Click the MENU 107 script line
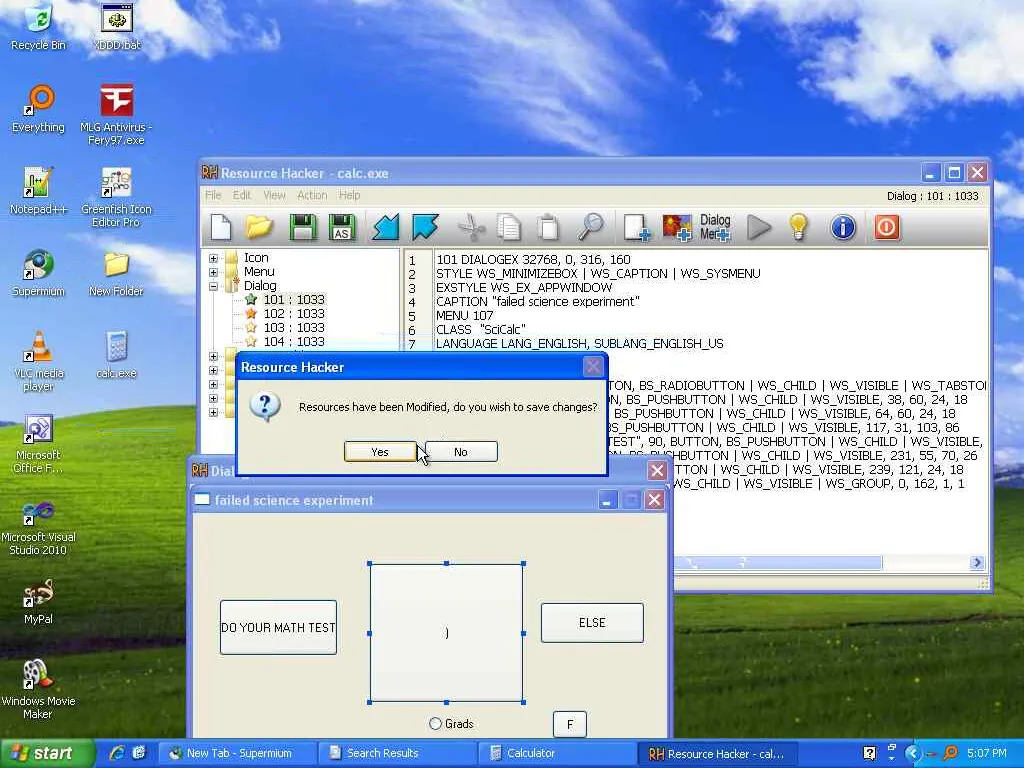1024x768 pixels. click(465, 315)
